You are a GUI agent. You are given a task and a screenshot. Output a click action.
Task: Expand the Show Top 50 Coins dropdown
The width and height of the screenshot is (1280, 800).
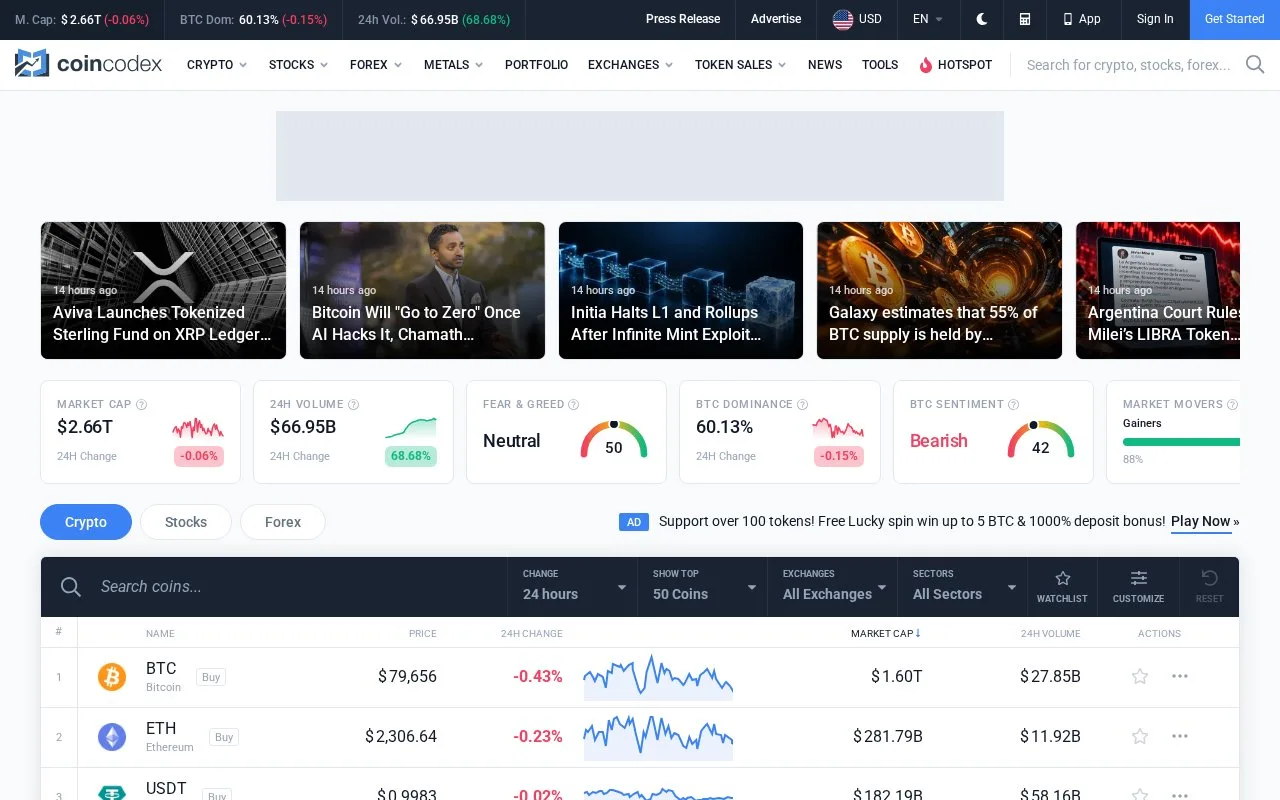[703, 586]
